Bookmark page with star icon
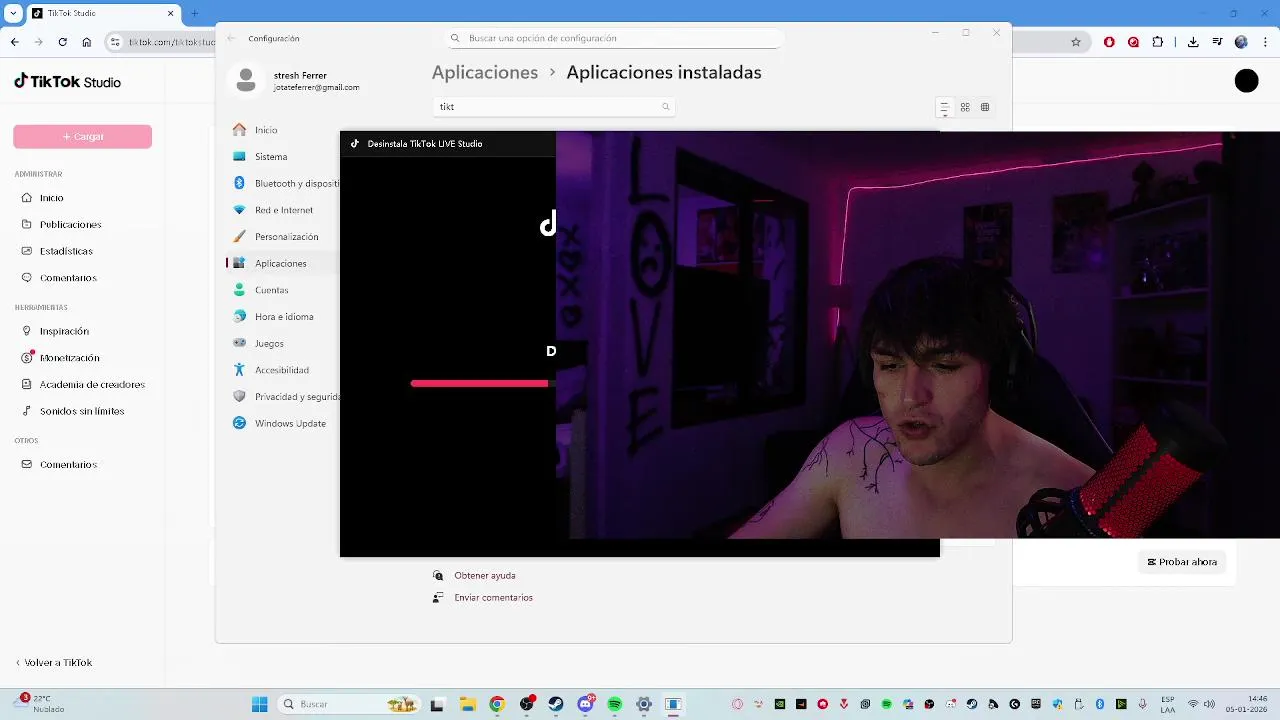This screenshot has height=720, width=1280. point(1076,42)
